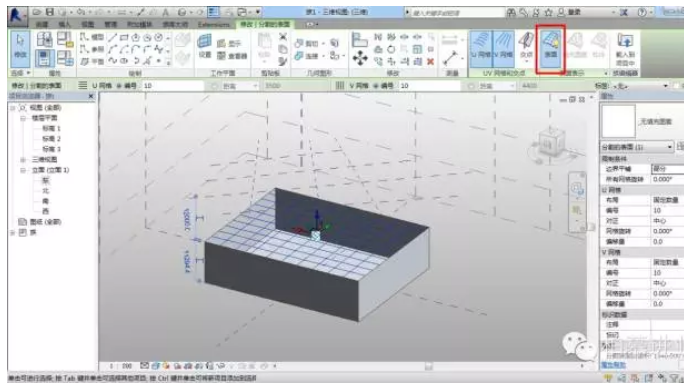The image size is (693, 388).
Task: Click the Cut (剪切) geometry tool
Action: tap(308, 43)
